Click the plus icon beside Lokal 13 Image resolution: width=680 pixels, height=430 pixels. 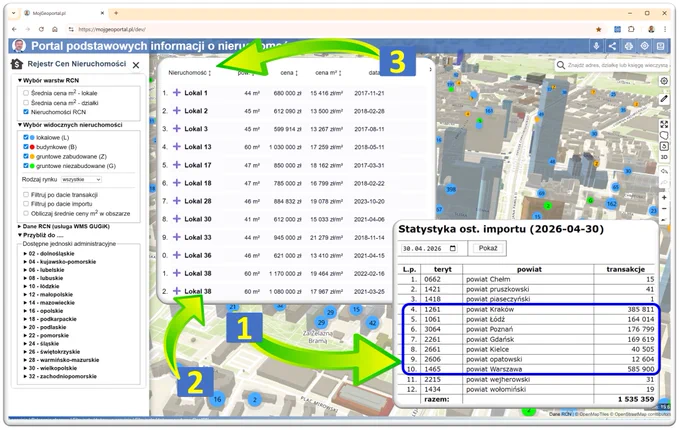[177, 147]
